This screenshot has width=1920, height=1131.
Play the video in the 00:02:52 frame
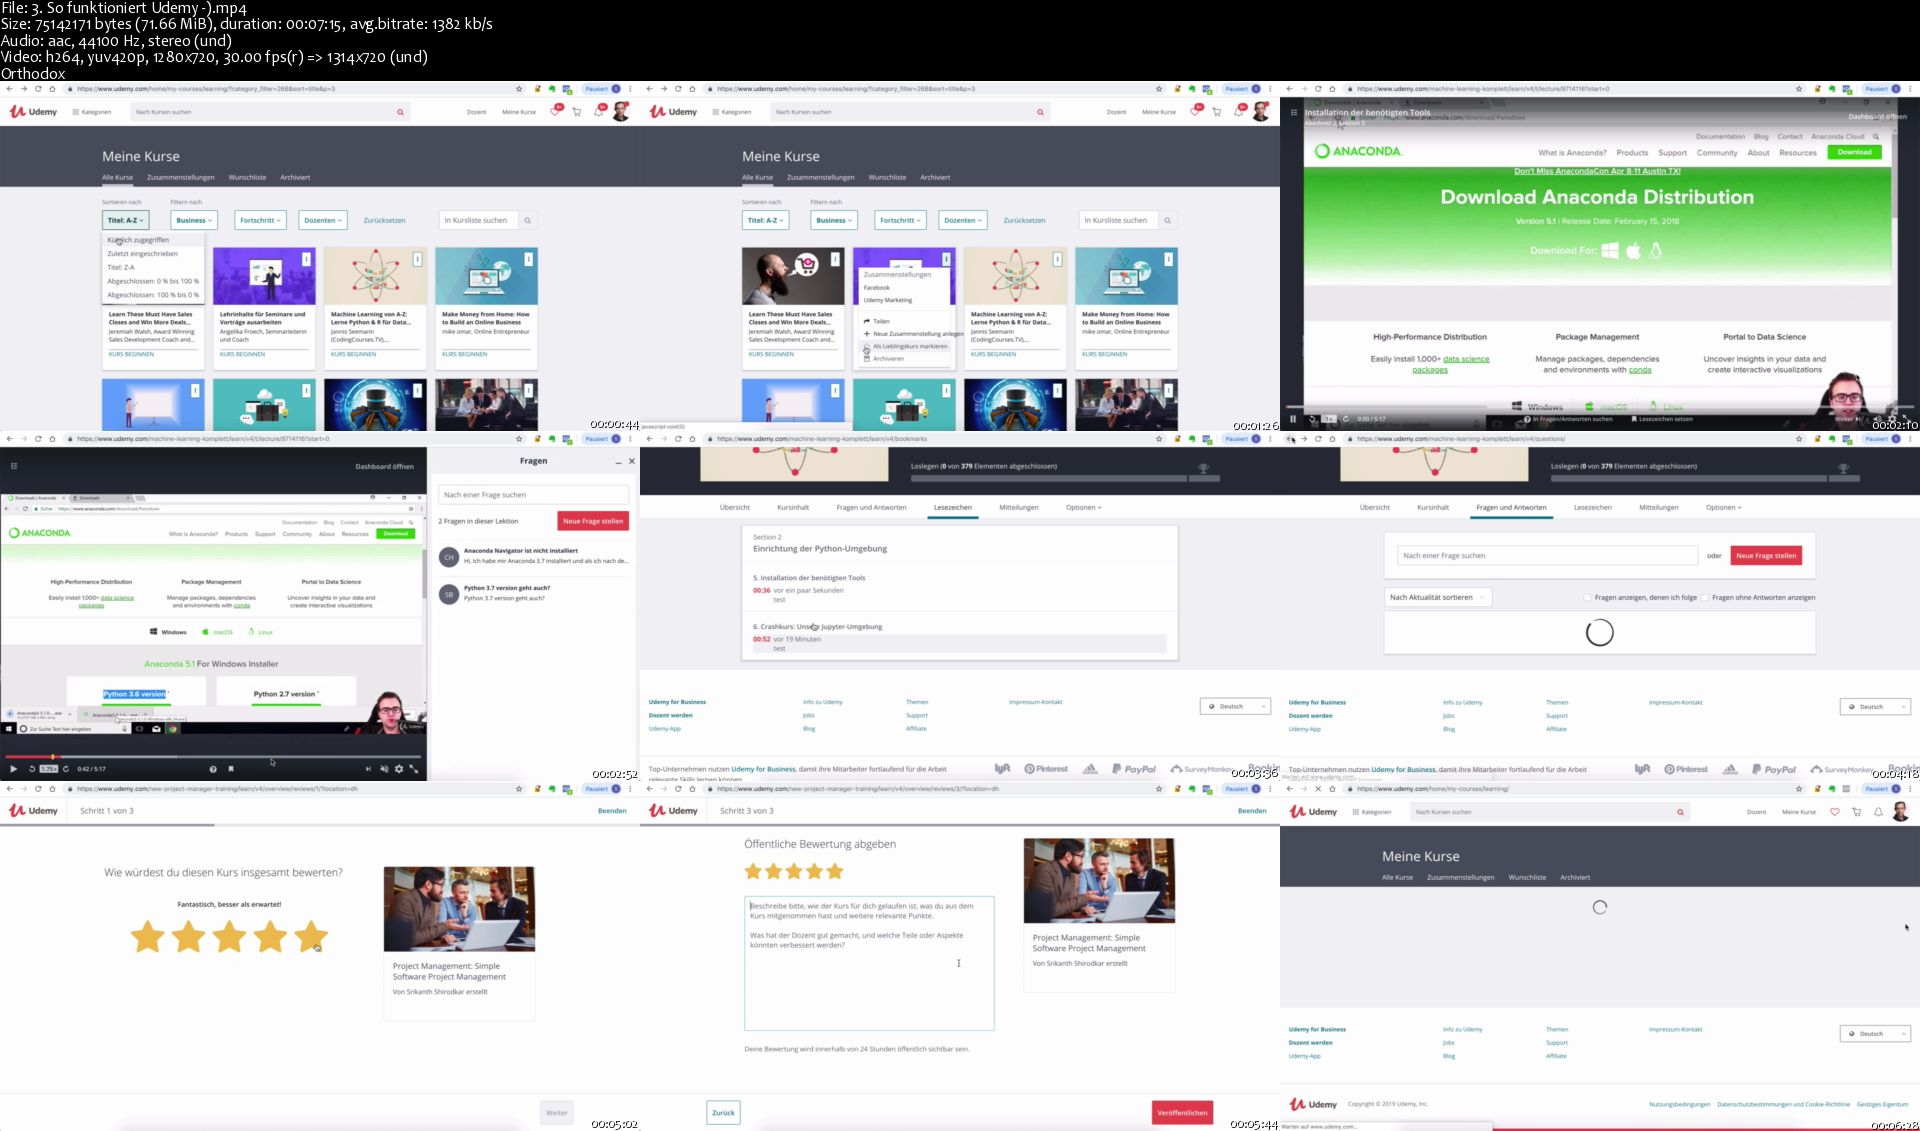coord(13,769)
